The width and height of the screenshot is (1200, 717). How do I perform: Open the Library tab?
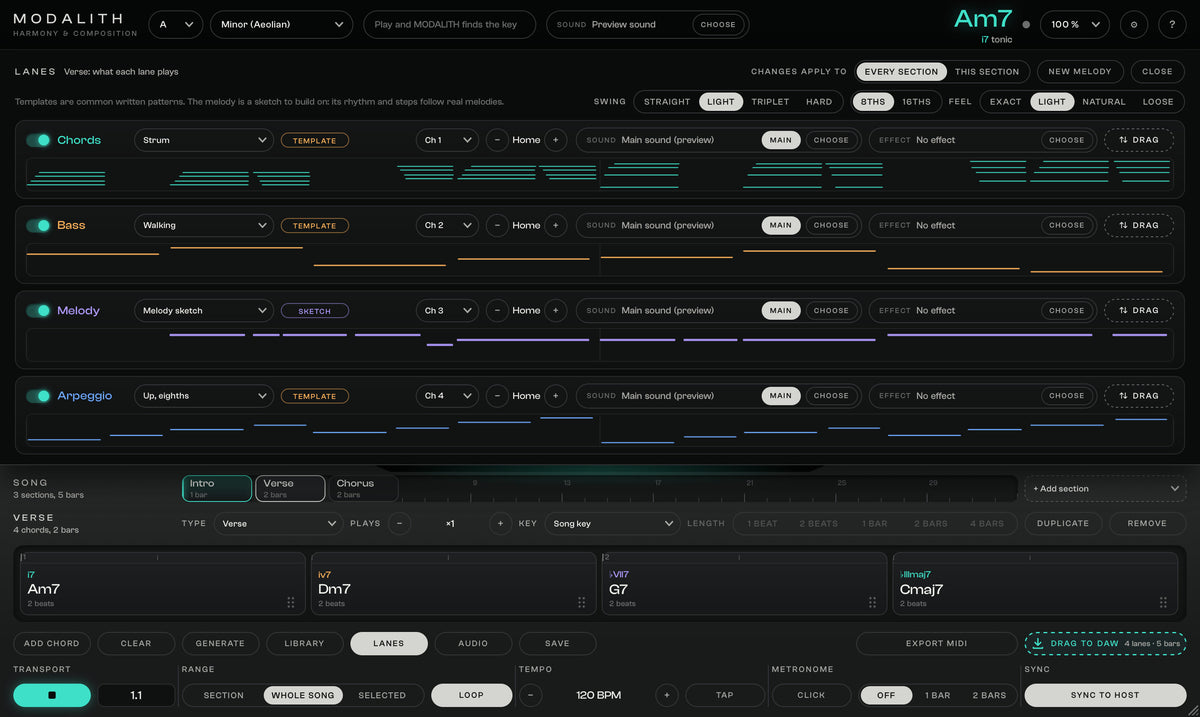[x=304, y=643]
